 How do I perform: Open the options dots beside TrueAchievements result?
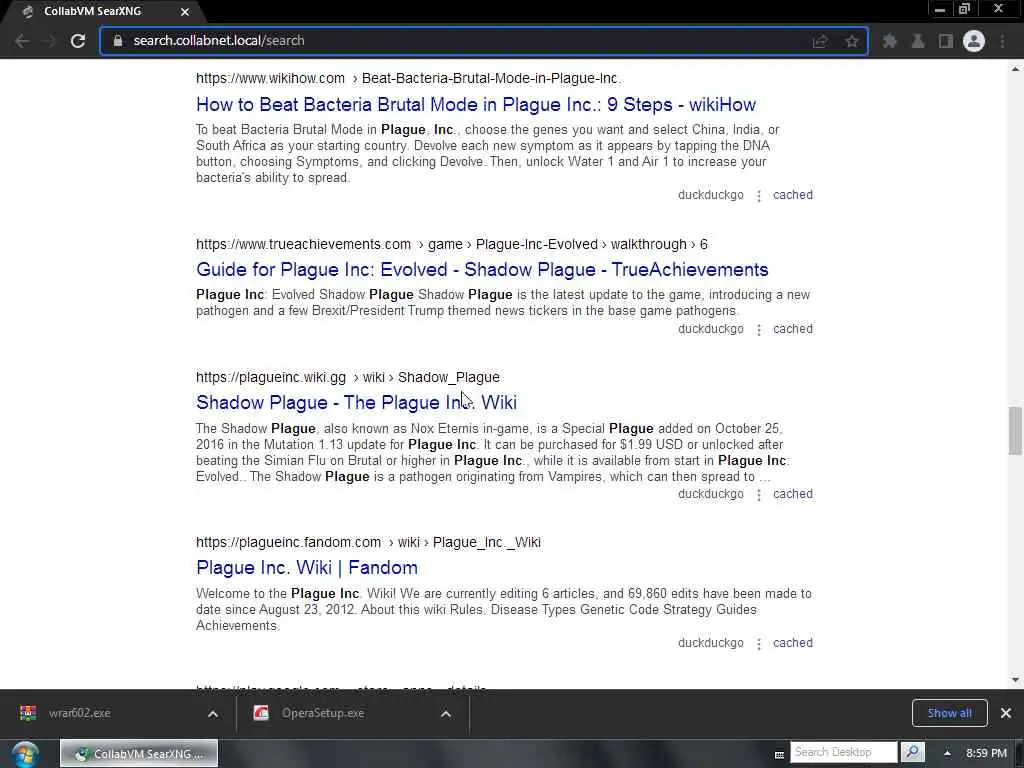(759, 330)
